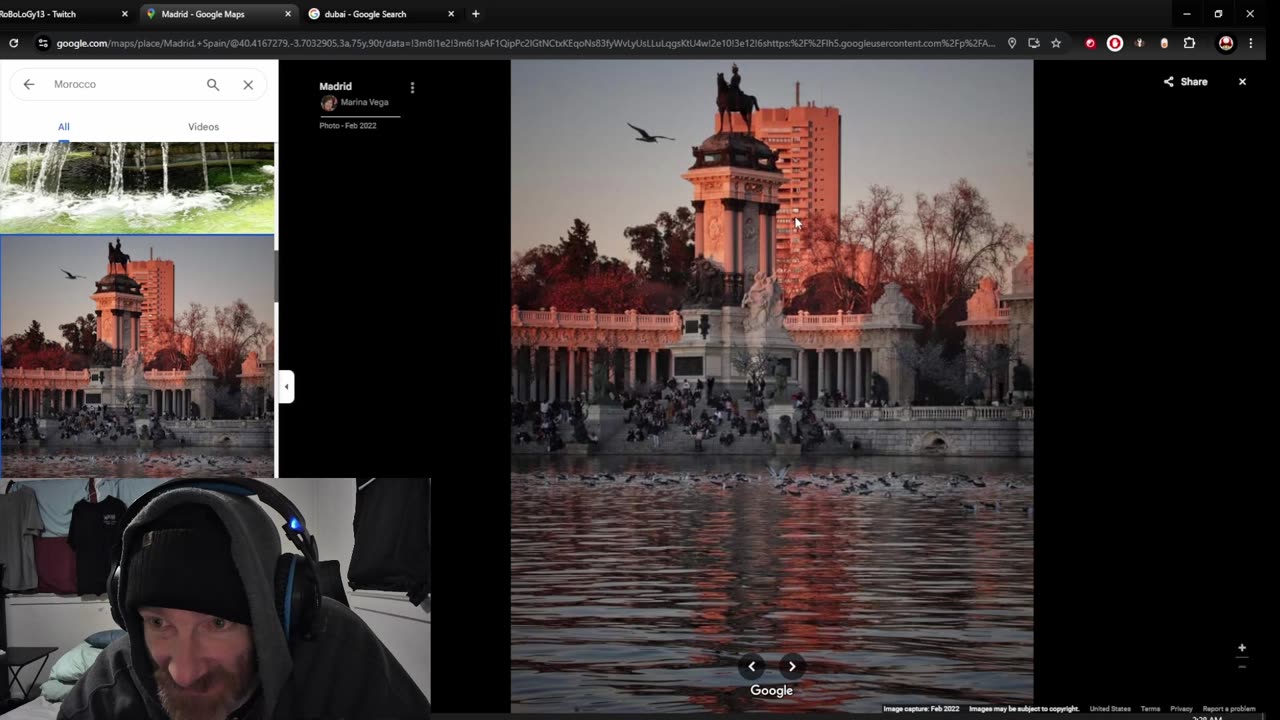Close the Twitch tab
Viewport: 1280px width, 720px height.
pyautogui.click(x=124, y=14)
